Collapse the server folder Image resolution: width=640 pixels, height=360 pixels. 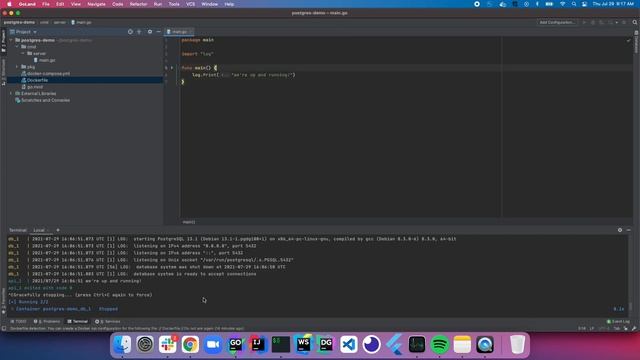[23, 53]
